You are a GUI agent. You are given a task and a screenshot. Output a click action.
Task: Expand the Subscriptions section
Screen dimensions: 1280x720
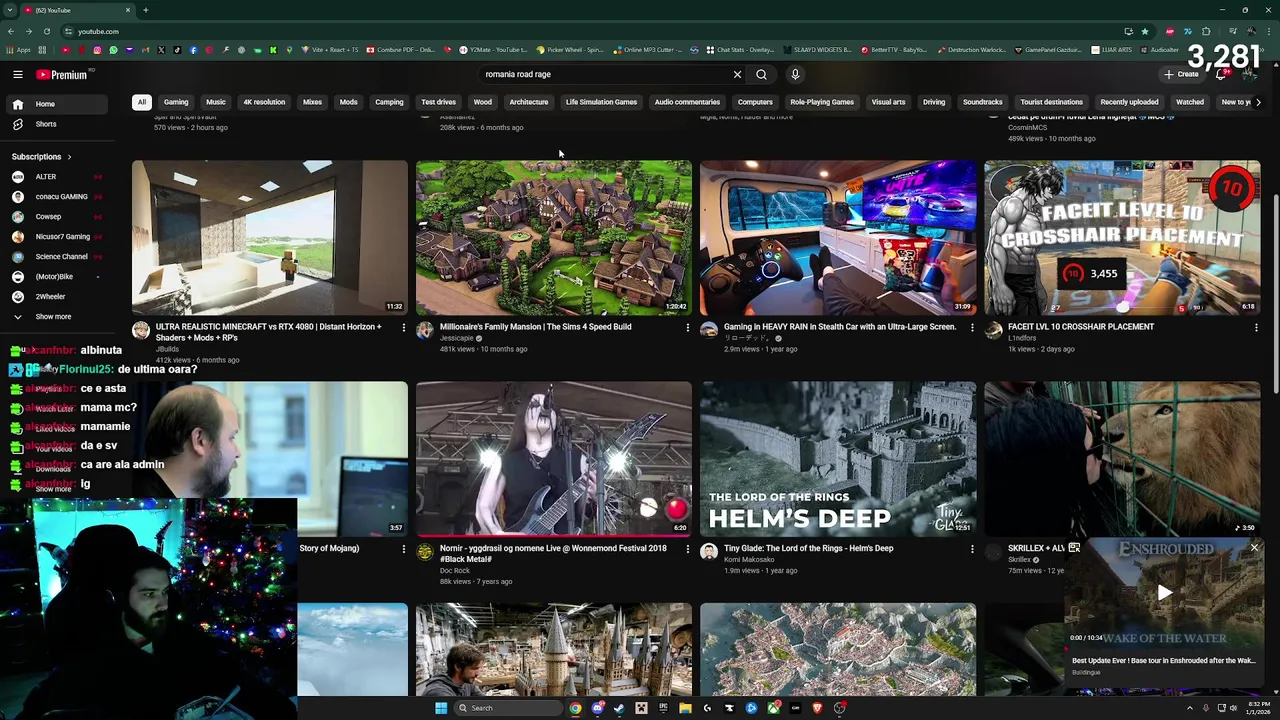(42, 156)
